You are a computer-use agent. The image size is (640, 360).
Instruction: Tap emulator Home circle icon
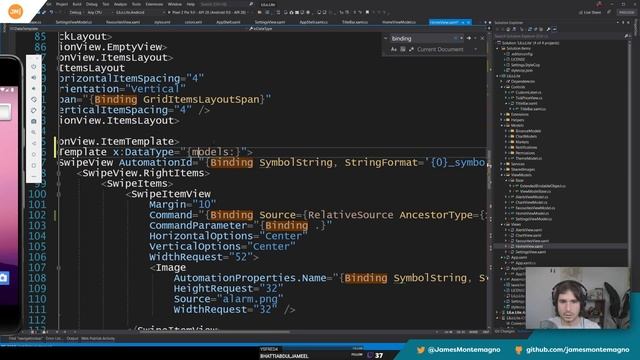[x=34, y=154]
